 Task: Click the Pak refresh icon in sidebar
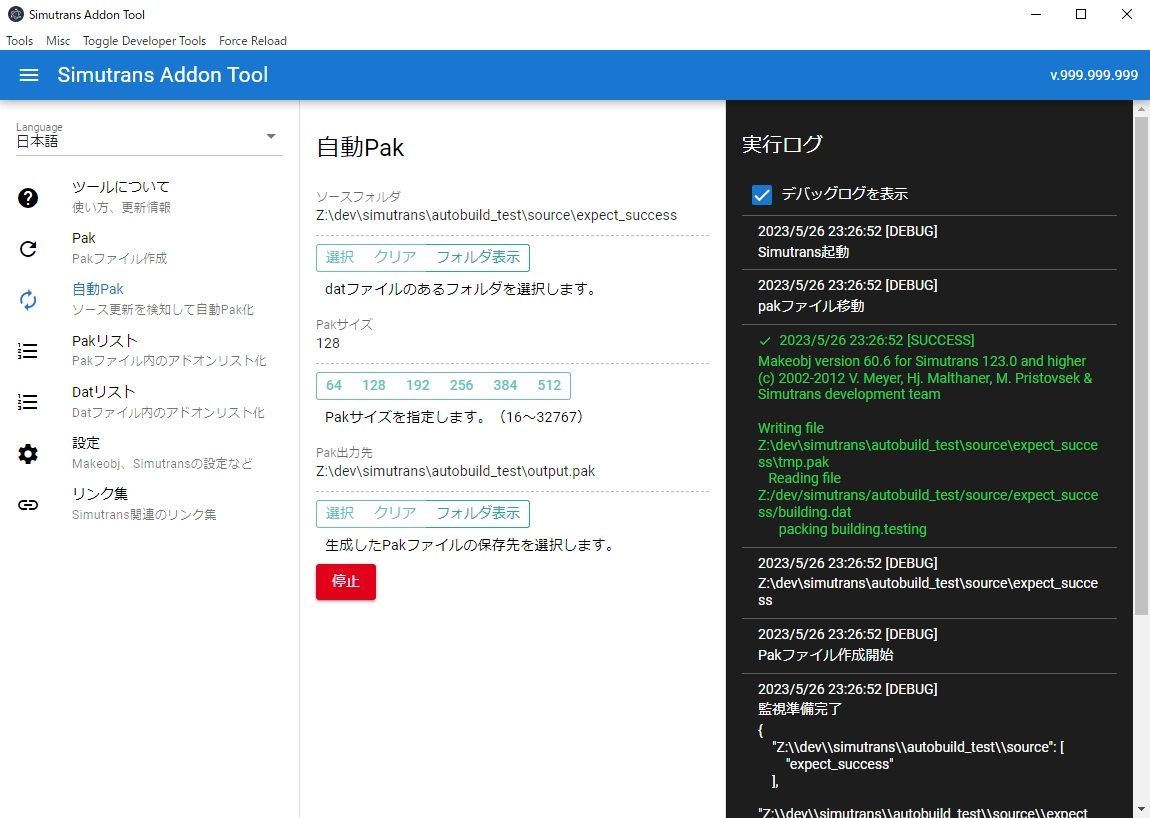tap(28, 249)
